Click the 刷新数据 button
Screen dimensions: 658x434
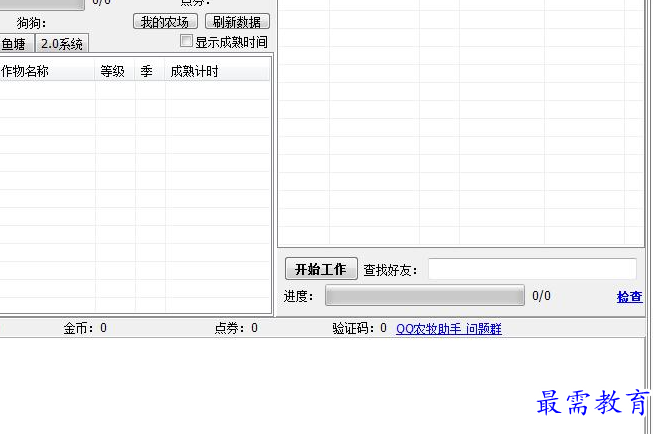[x=237, y=22]
